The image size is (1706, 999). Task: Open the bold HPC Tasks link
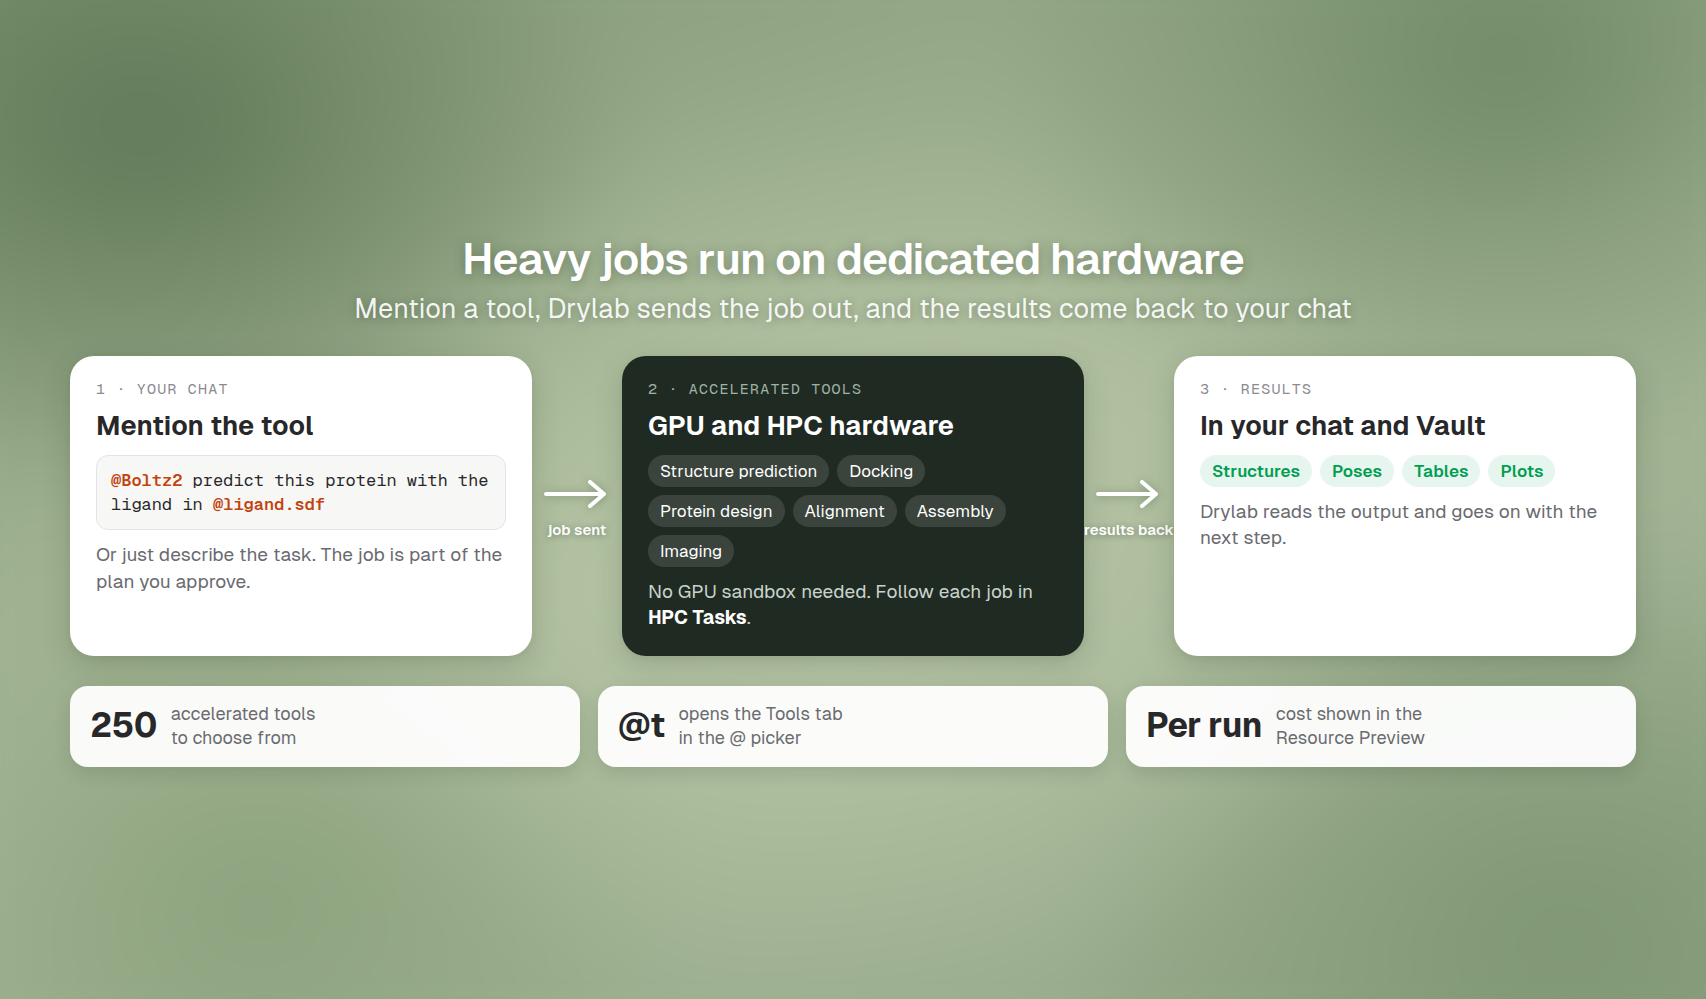pos(697,618)
